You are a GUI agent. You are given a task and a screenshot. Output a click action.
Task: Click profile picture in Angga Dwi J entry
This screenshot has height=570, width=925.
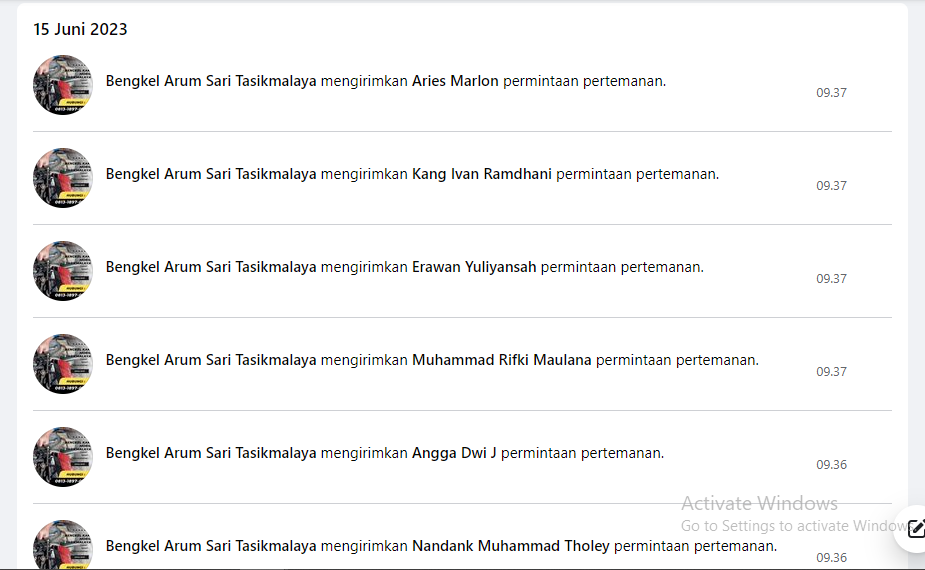coord(63,457)
